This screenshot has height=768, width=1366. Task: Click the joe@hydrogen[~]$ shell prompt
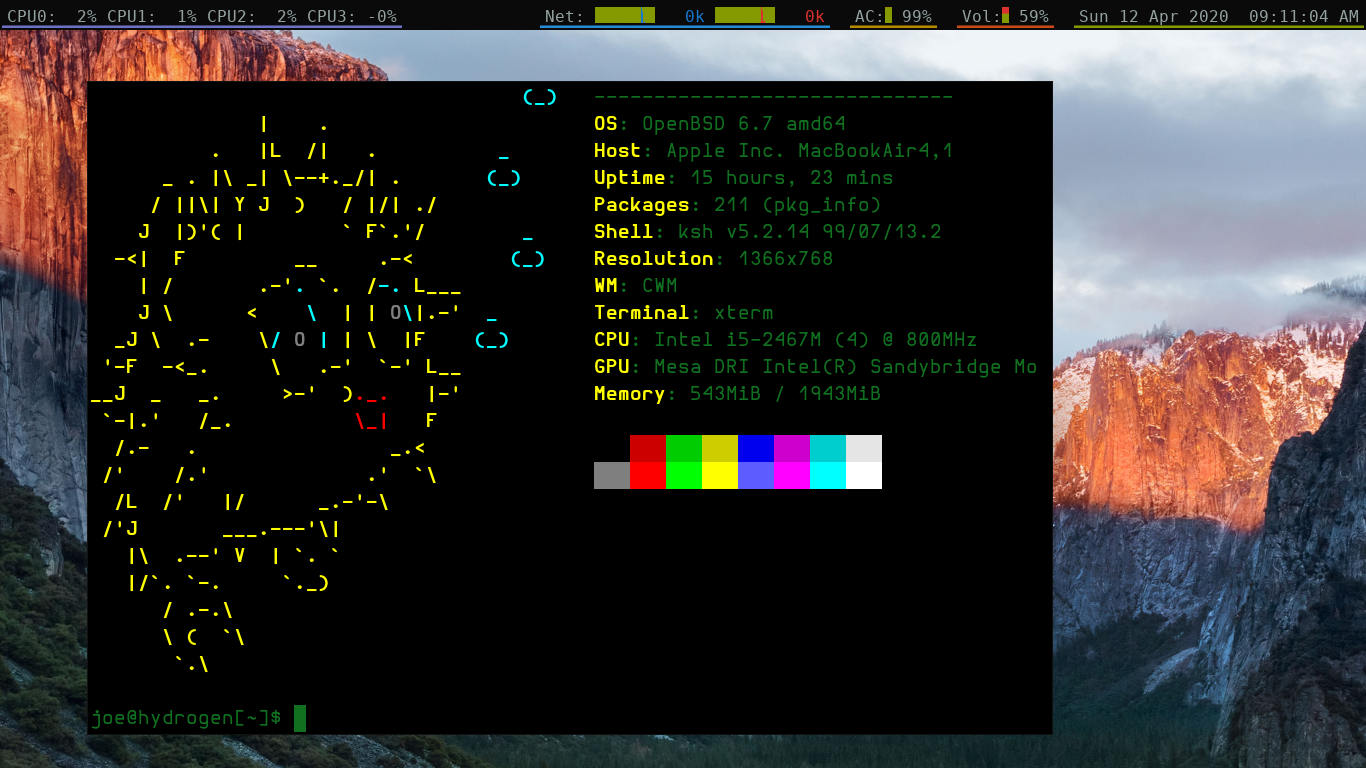click(x=186, y=718)
